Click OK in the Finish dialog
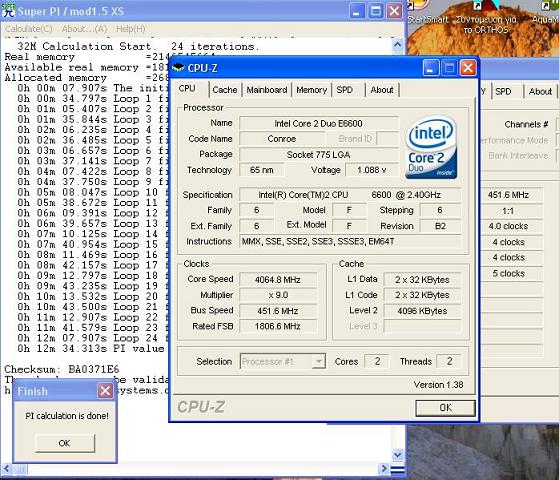Viewport: 559px width, 480px height. pyautogui.click(x=65, y=443)
